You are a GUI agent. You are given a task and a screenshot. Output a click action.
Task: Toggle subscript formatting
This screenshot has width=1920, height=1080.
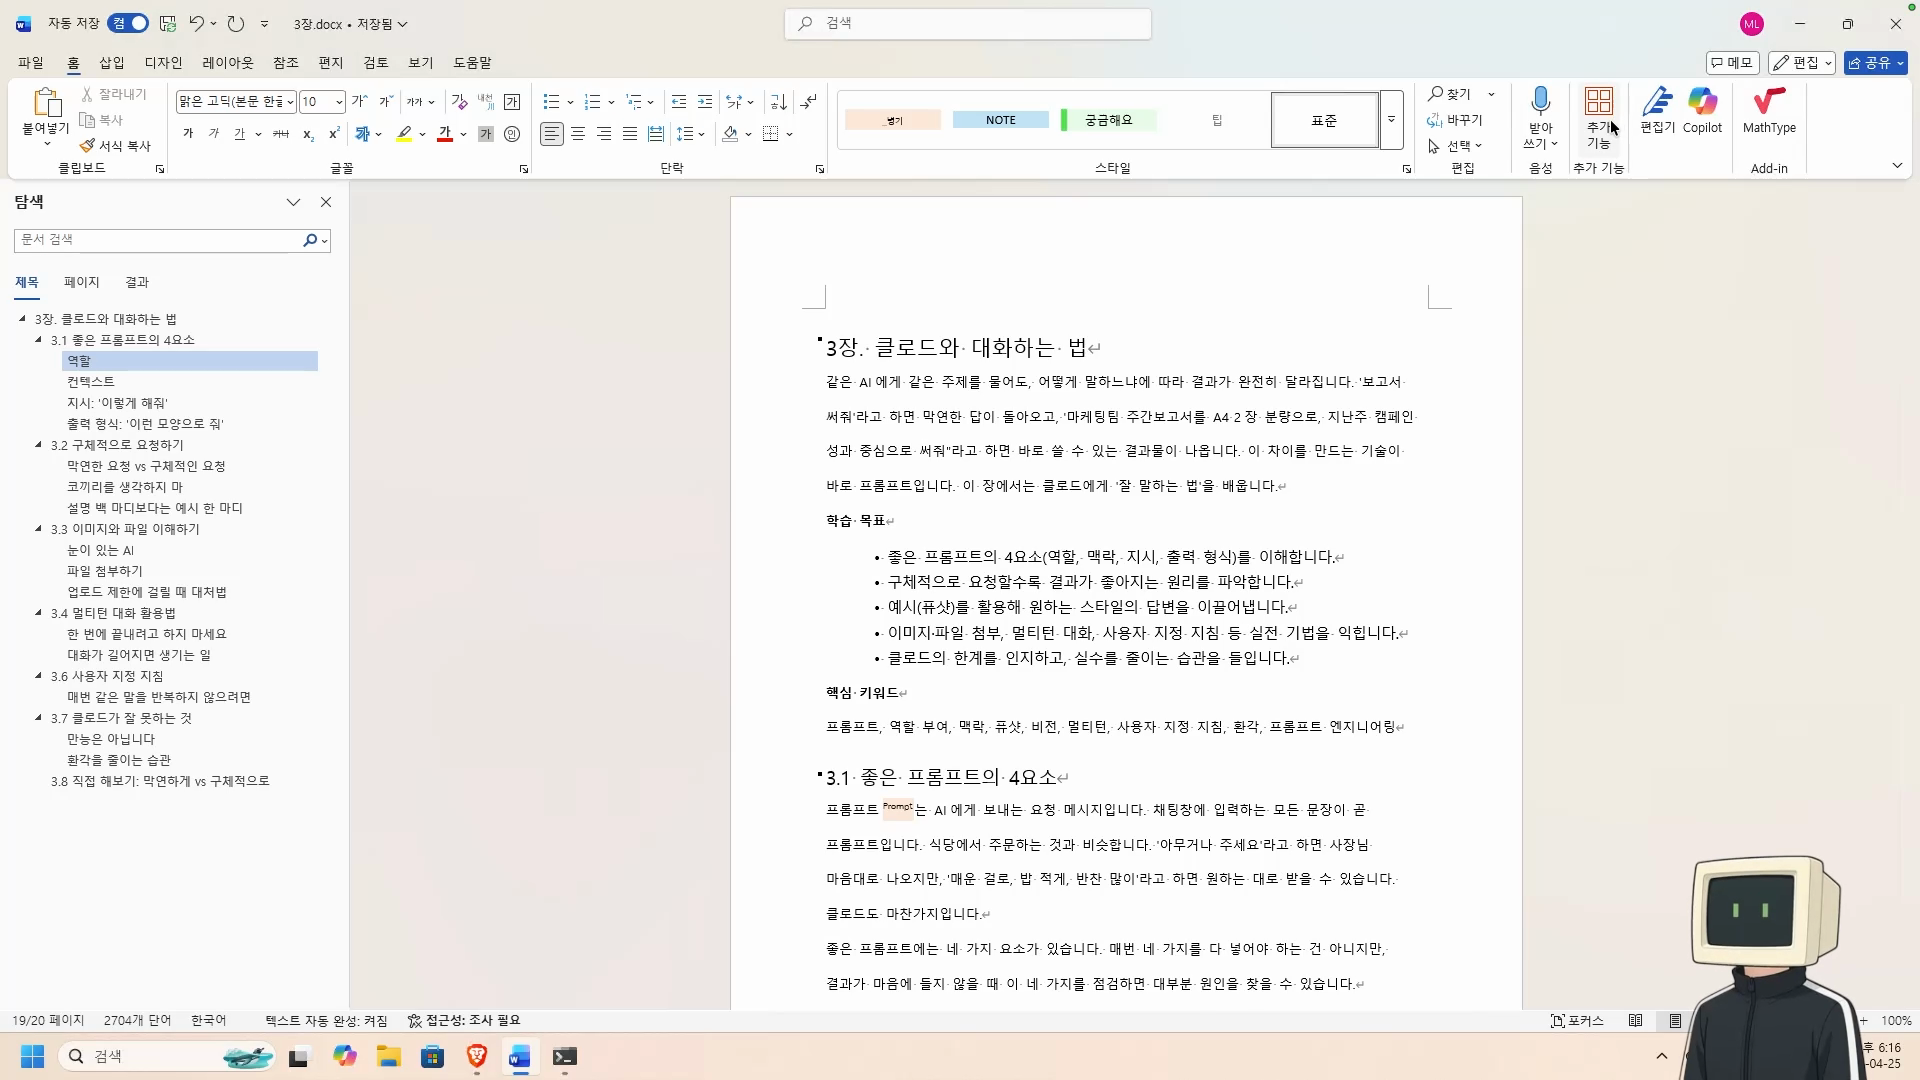(308, 134)
